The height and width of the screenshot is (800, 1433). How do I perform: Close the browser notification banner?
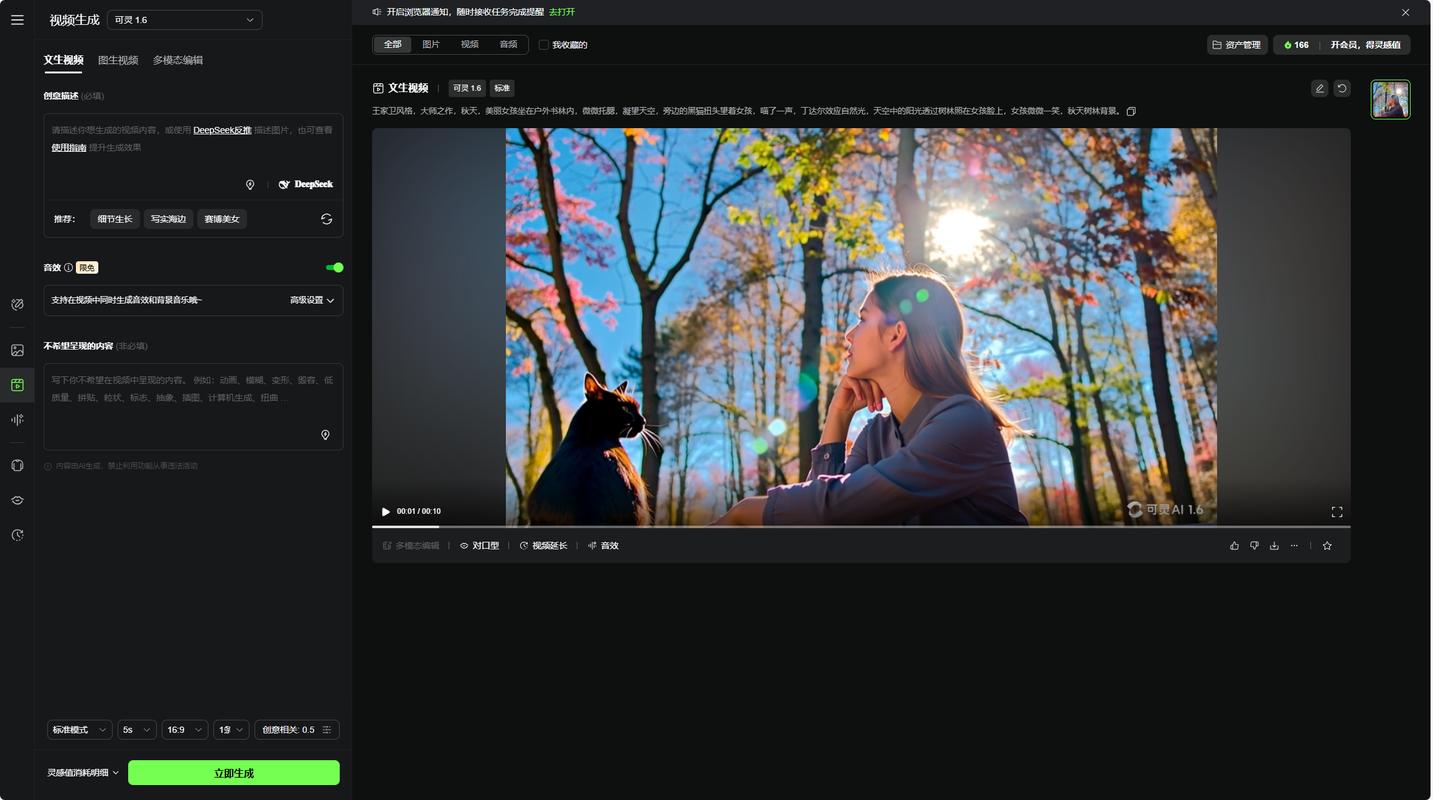[x=1405, y=12]
